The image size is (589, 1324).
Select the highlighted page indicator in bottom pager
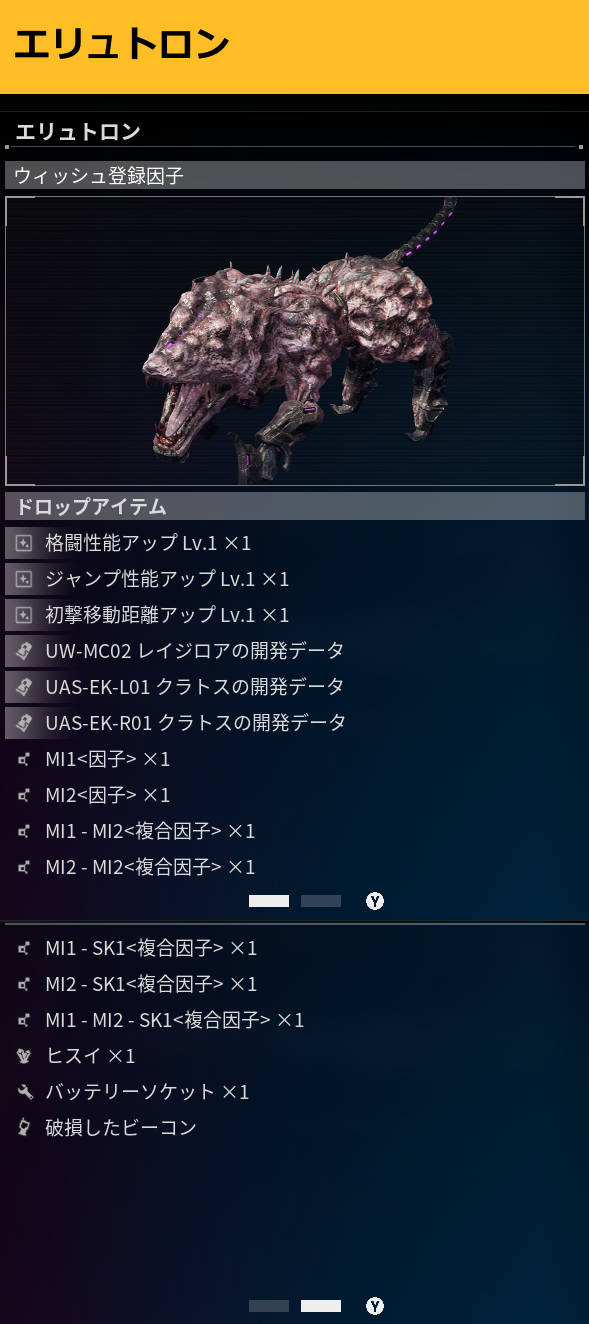point(321,1306)
